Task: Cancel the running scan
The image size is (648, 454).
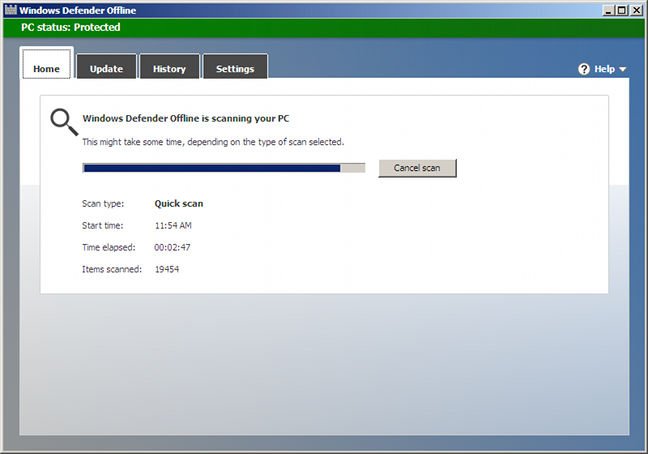Action: pyautogui.click(x=417, y=168)
